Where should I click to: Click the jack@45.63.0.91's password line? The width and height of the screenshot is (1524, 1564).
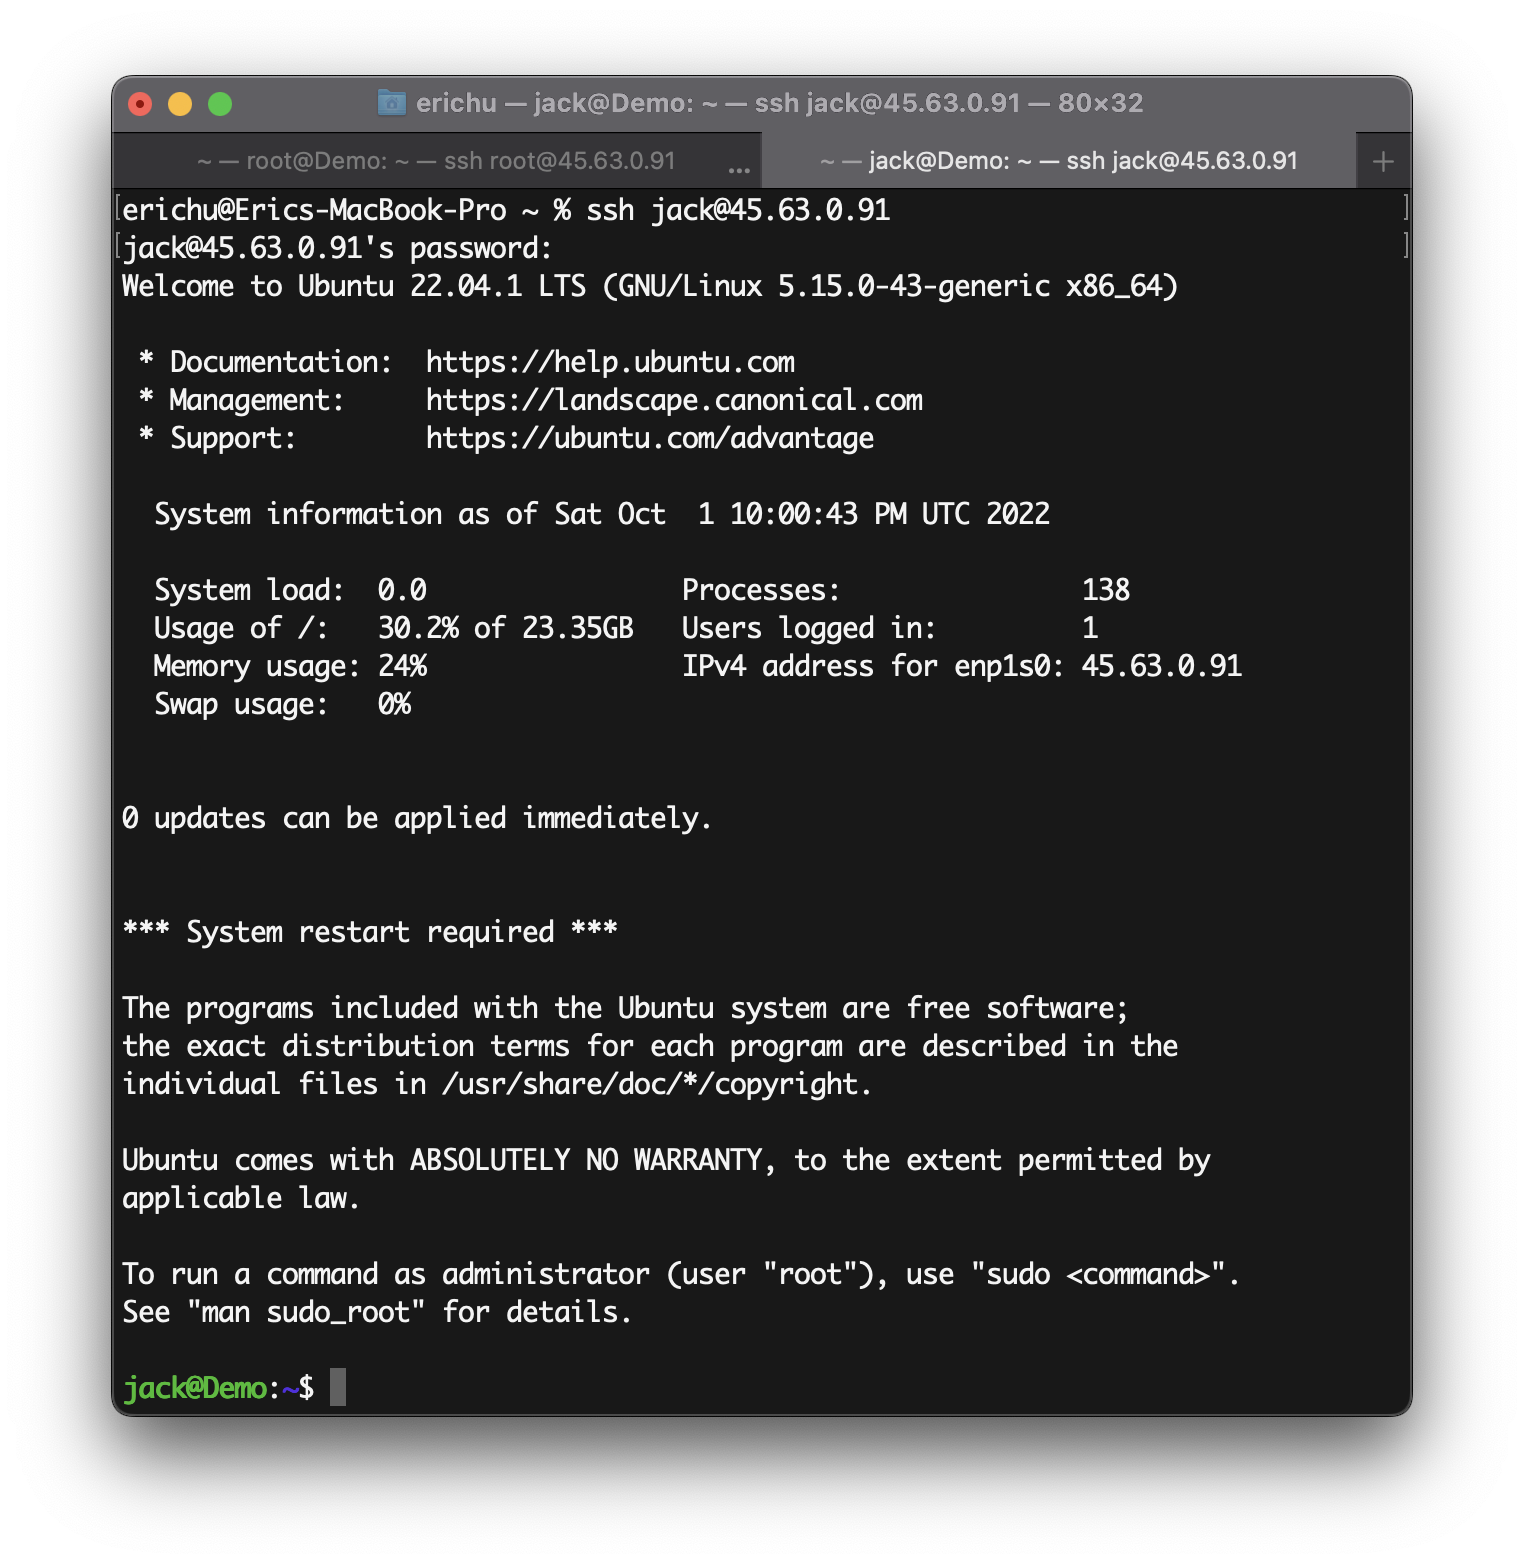tap(337, 248)
